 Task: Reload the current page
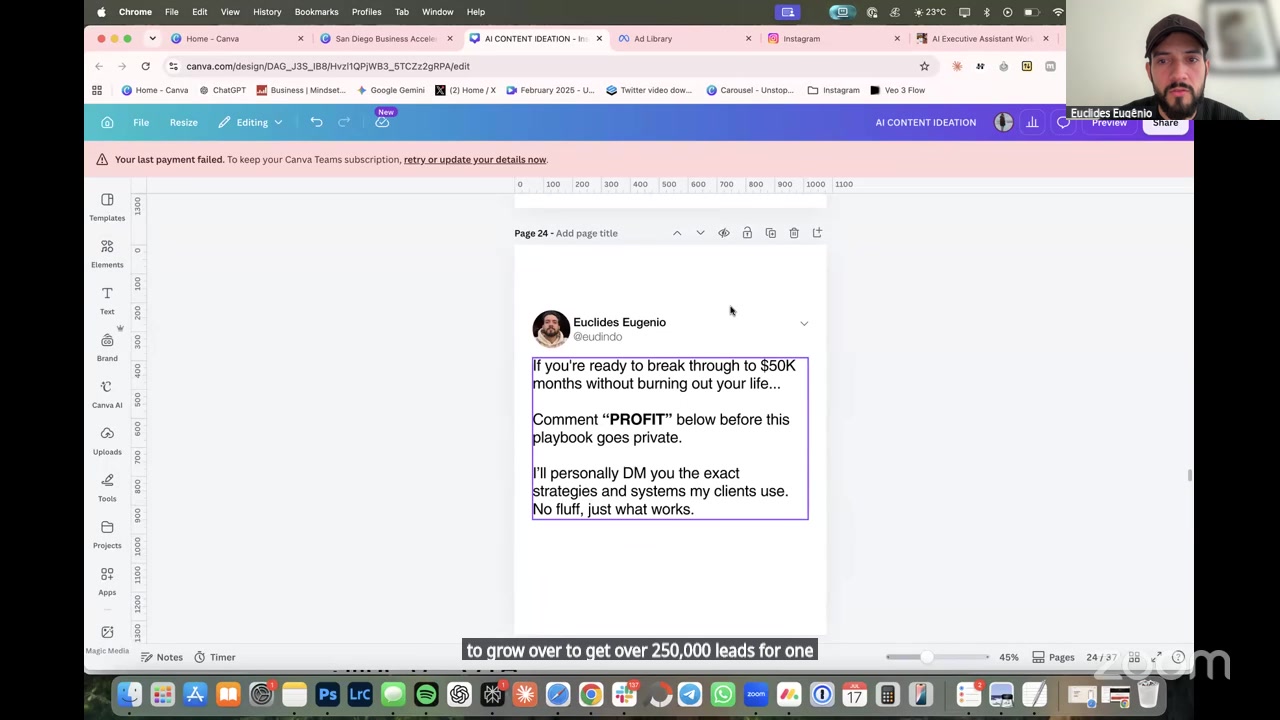pos(145,66)
